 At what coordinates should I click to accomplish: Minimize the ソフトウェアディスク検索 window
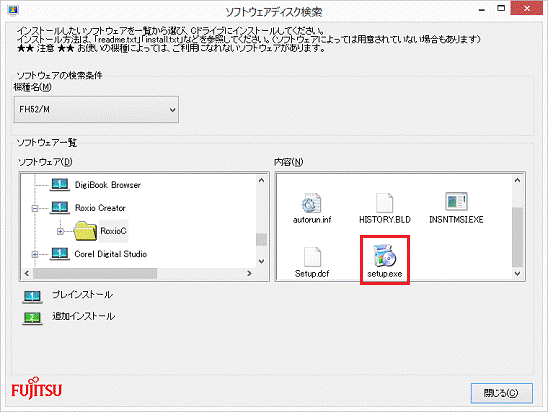pos(482,9)
